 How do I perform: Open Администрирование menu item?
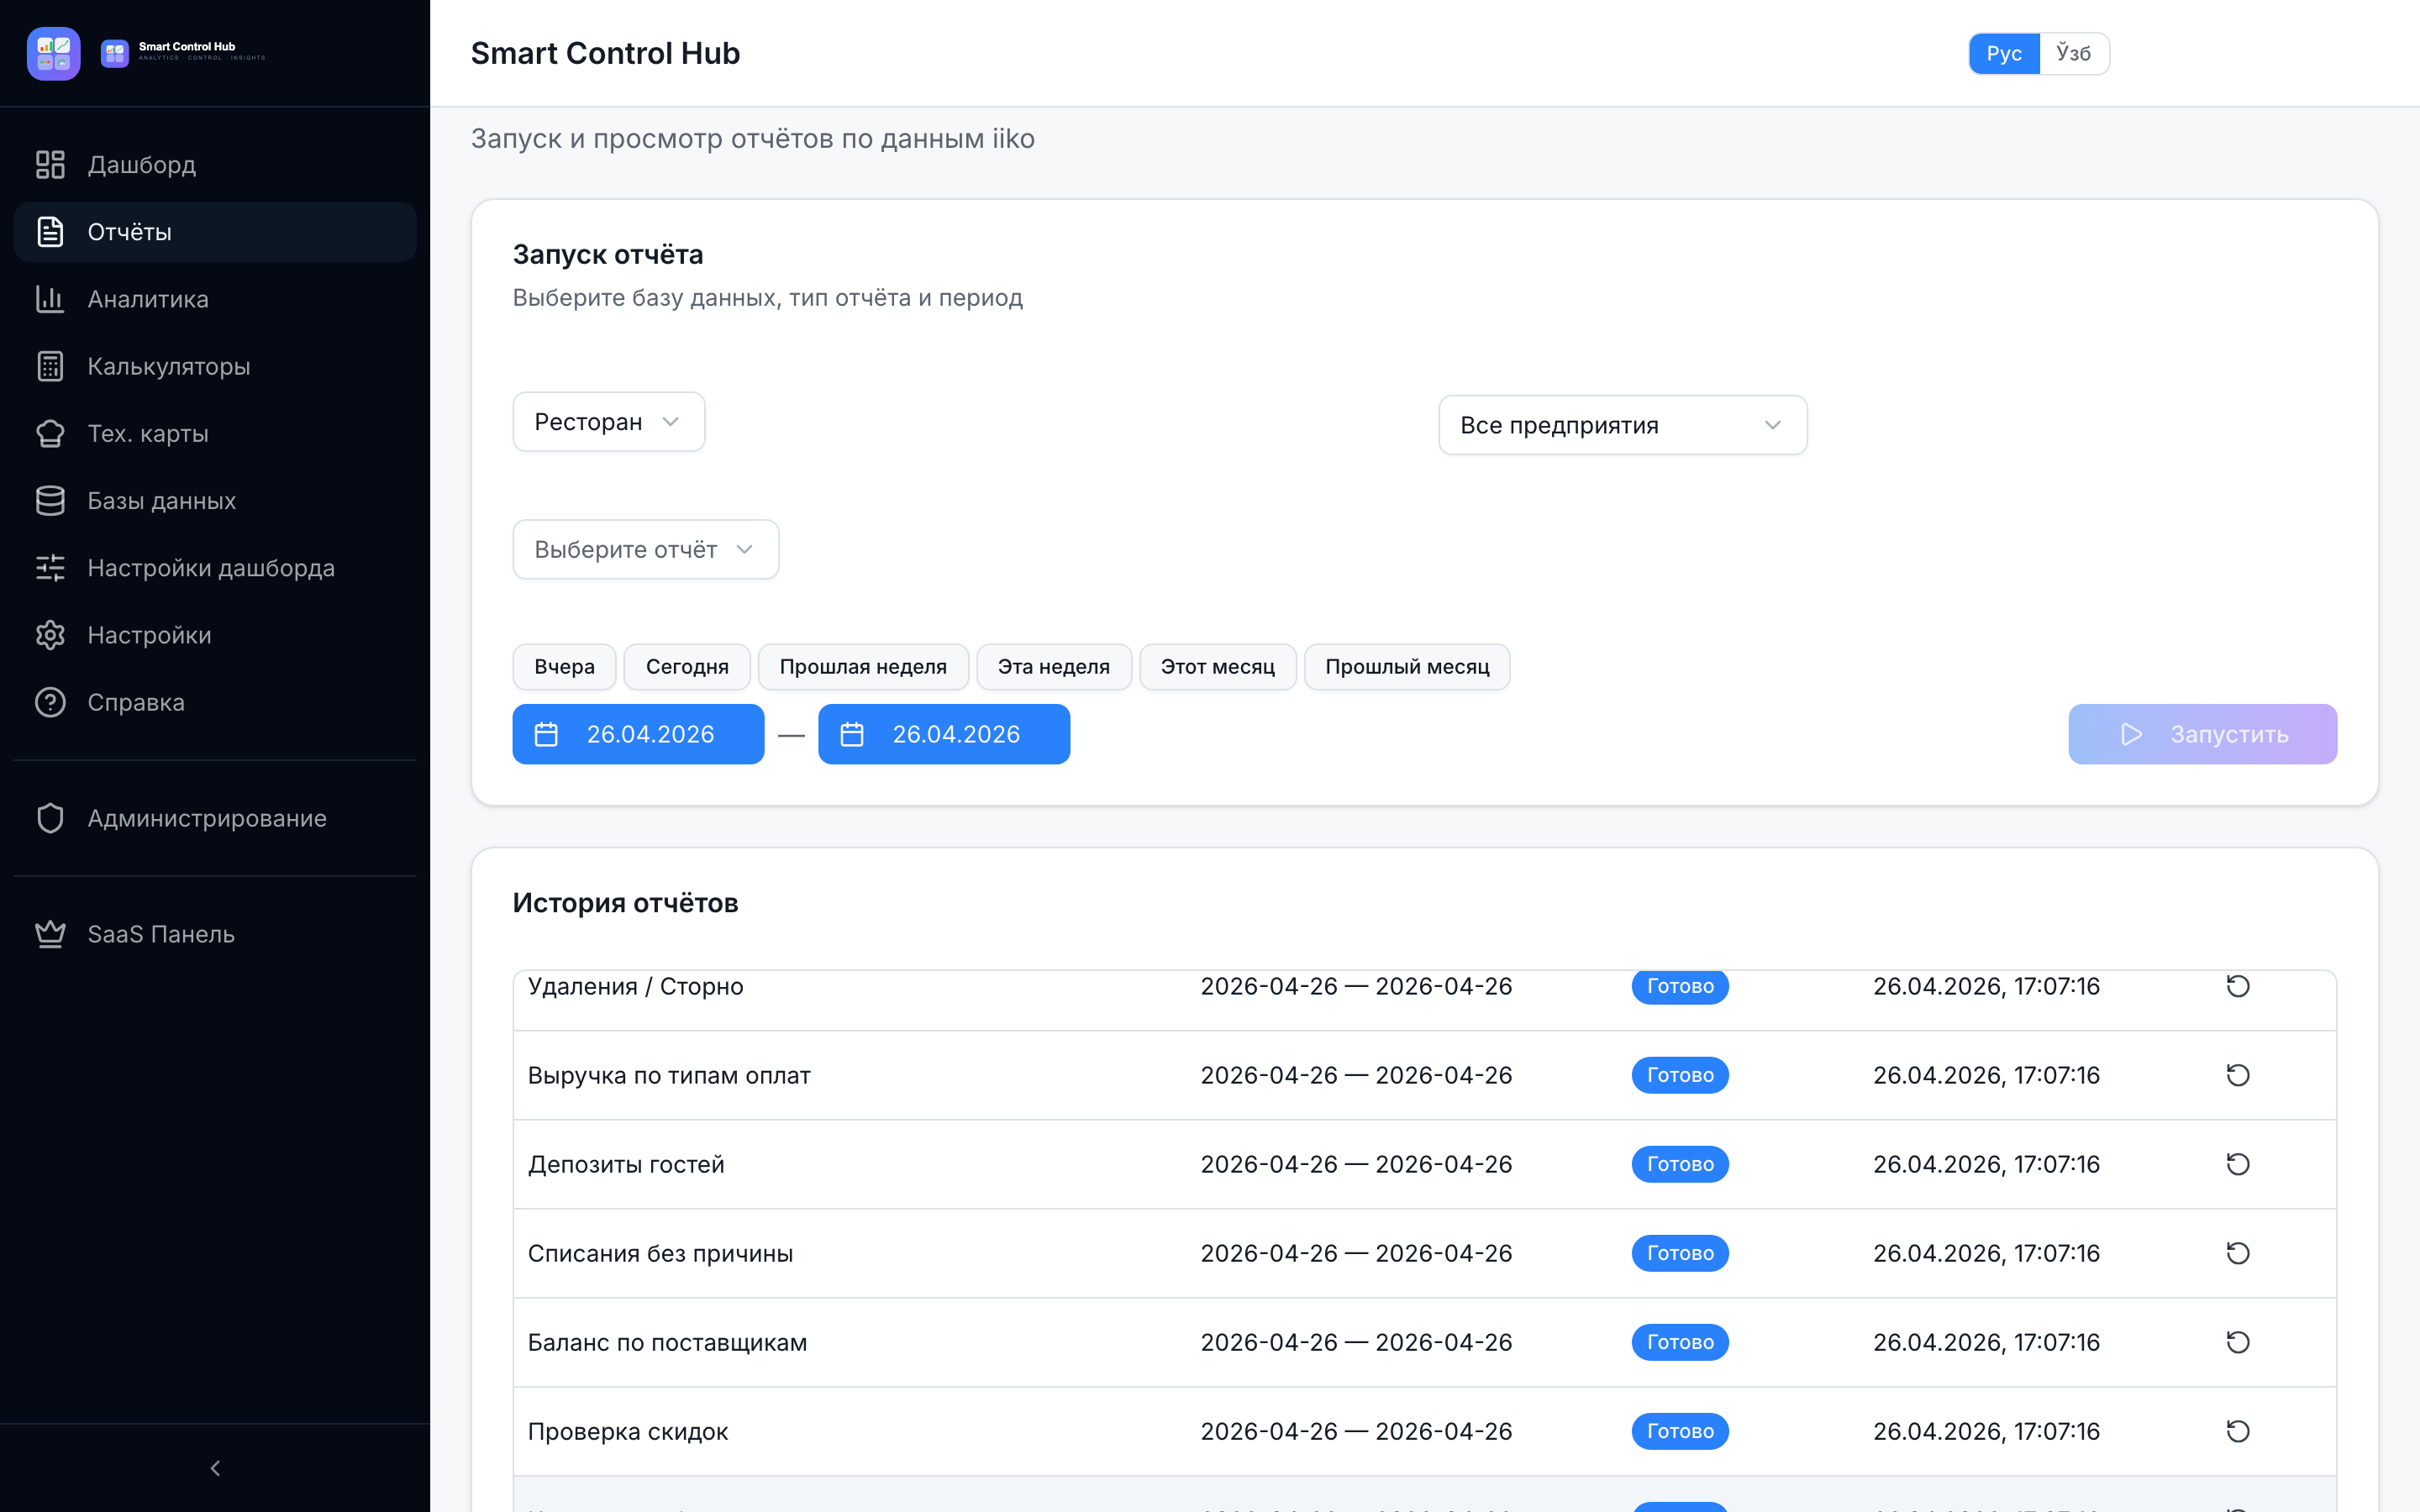(215, 818)
